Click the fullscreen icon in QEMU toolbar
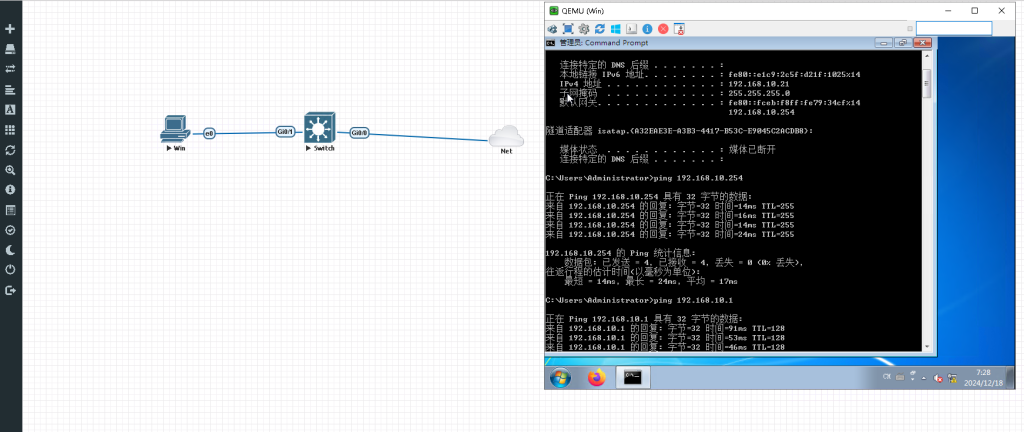The image size is (1024, 432). [568, 29]
